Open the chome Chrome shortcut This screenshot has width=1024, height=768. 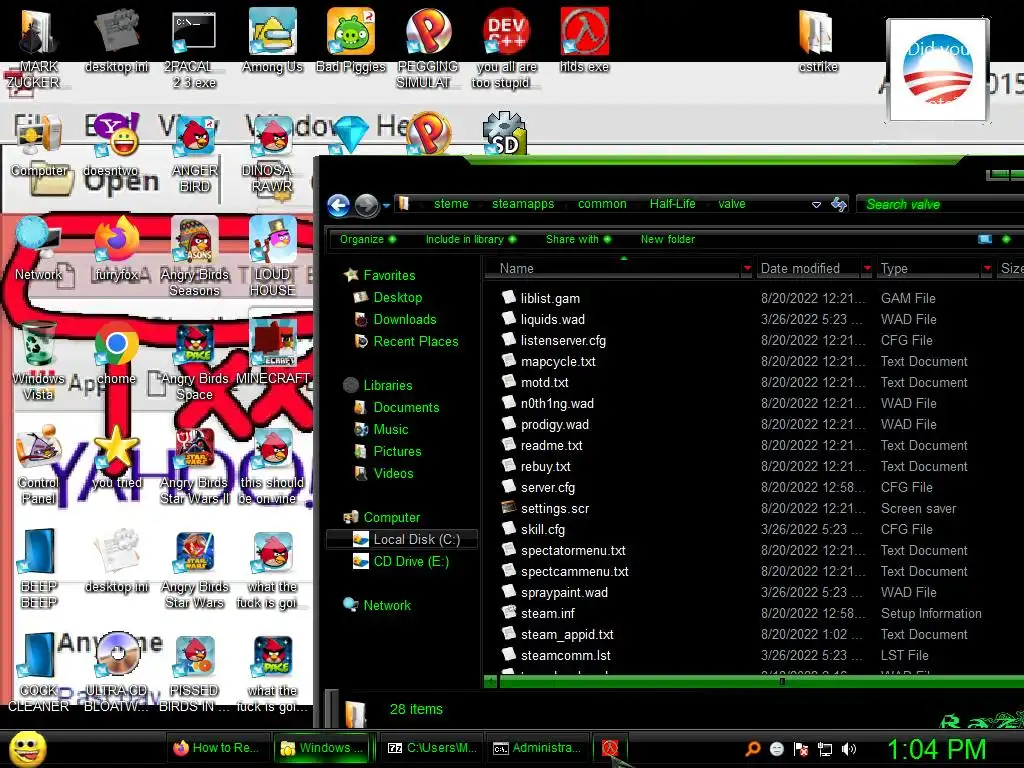click(x=117, y=353)
